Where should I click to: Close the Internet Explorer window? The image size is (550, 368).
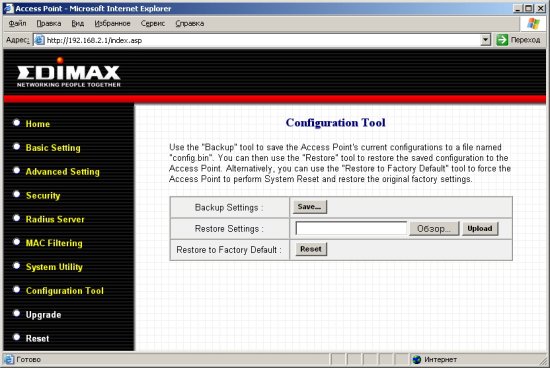[541, 8]
